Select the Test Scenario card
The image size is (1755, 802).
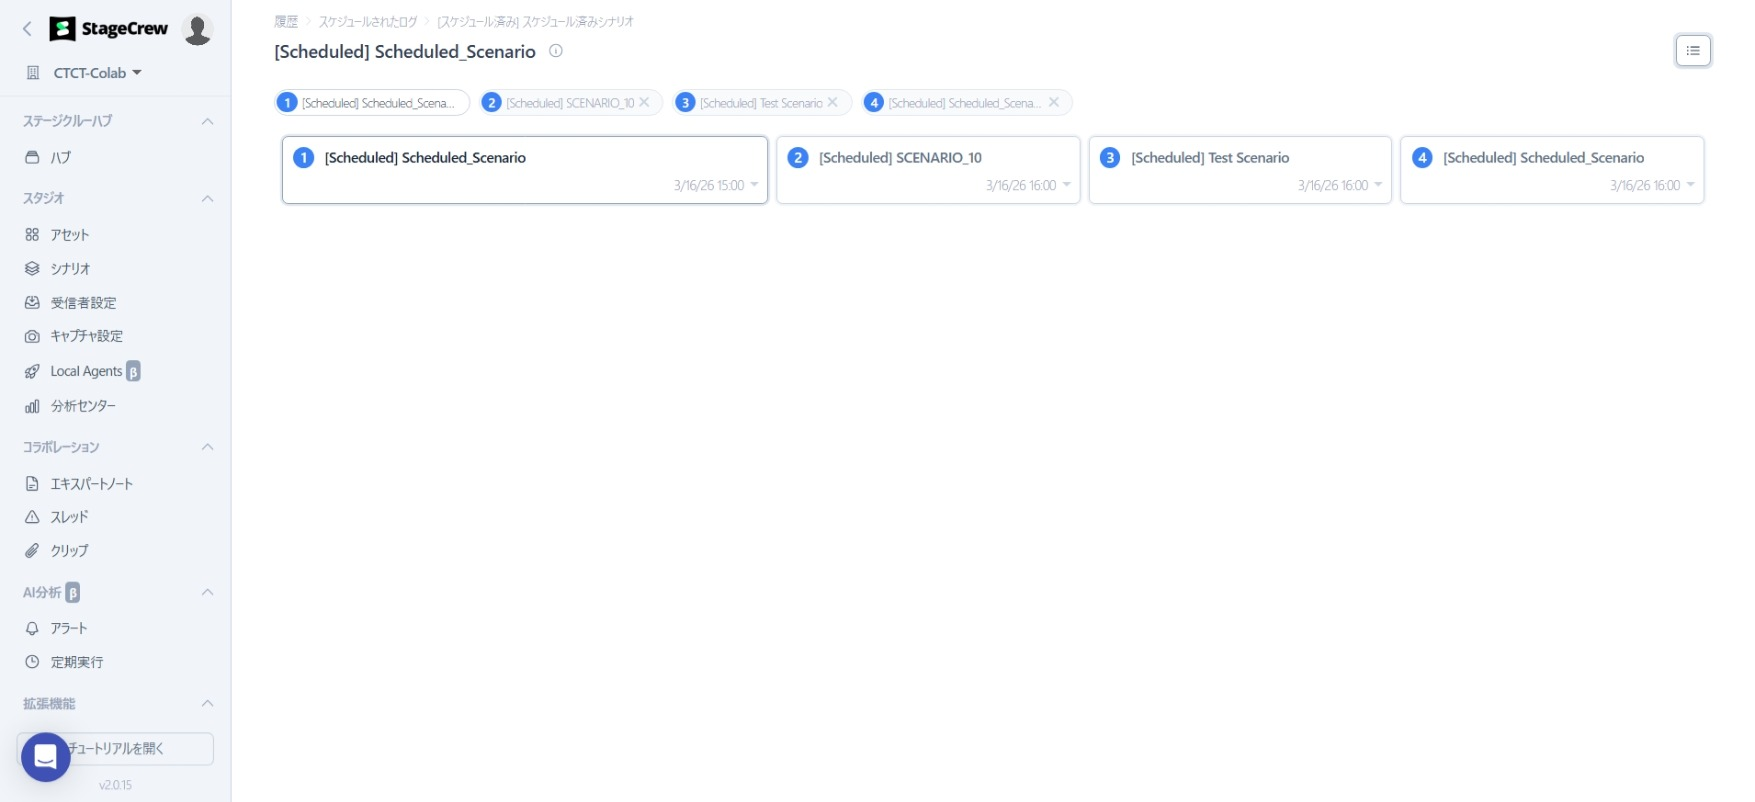tap(1239, 169)
